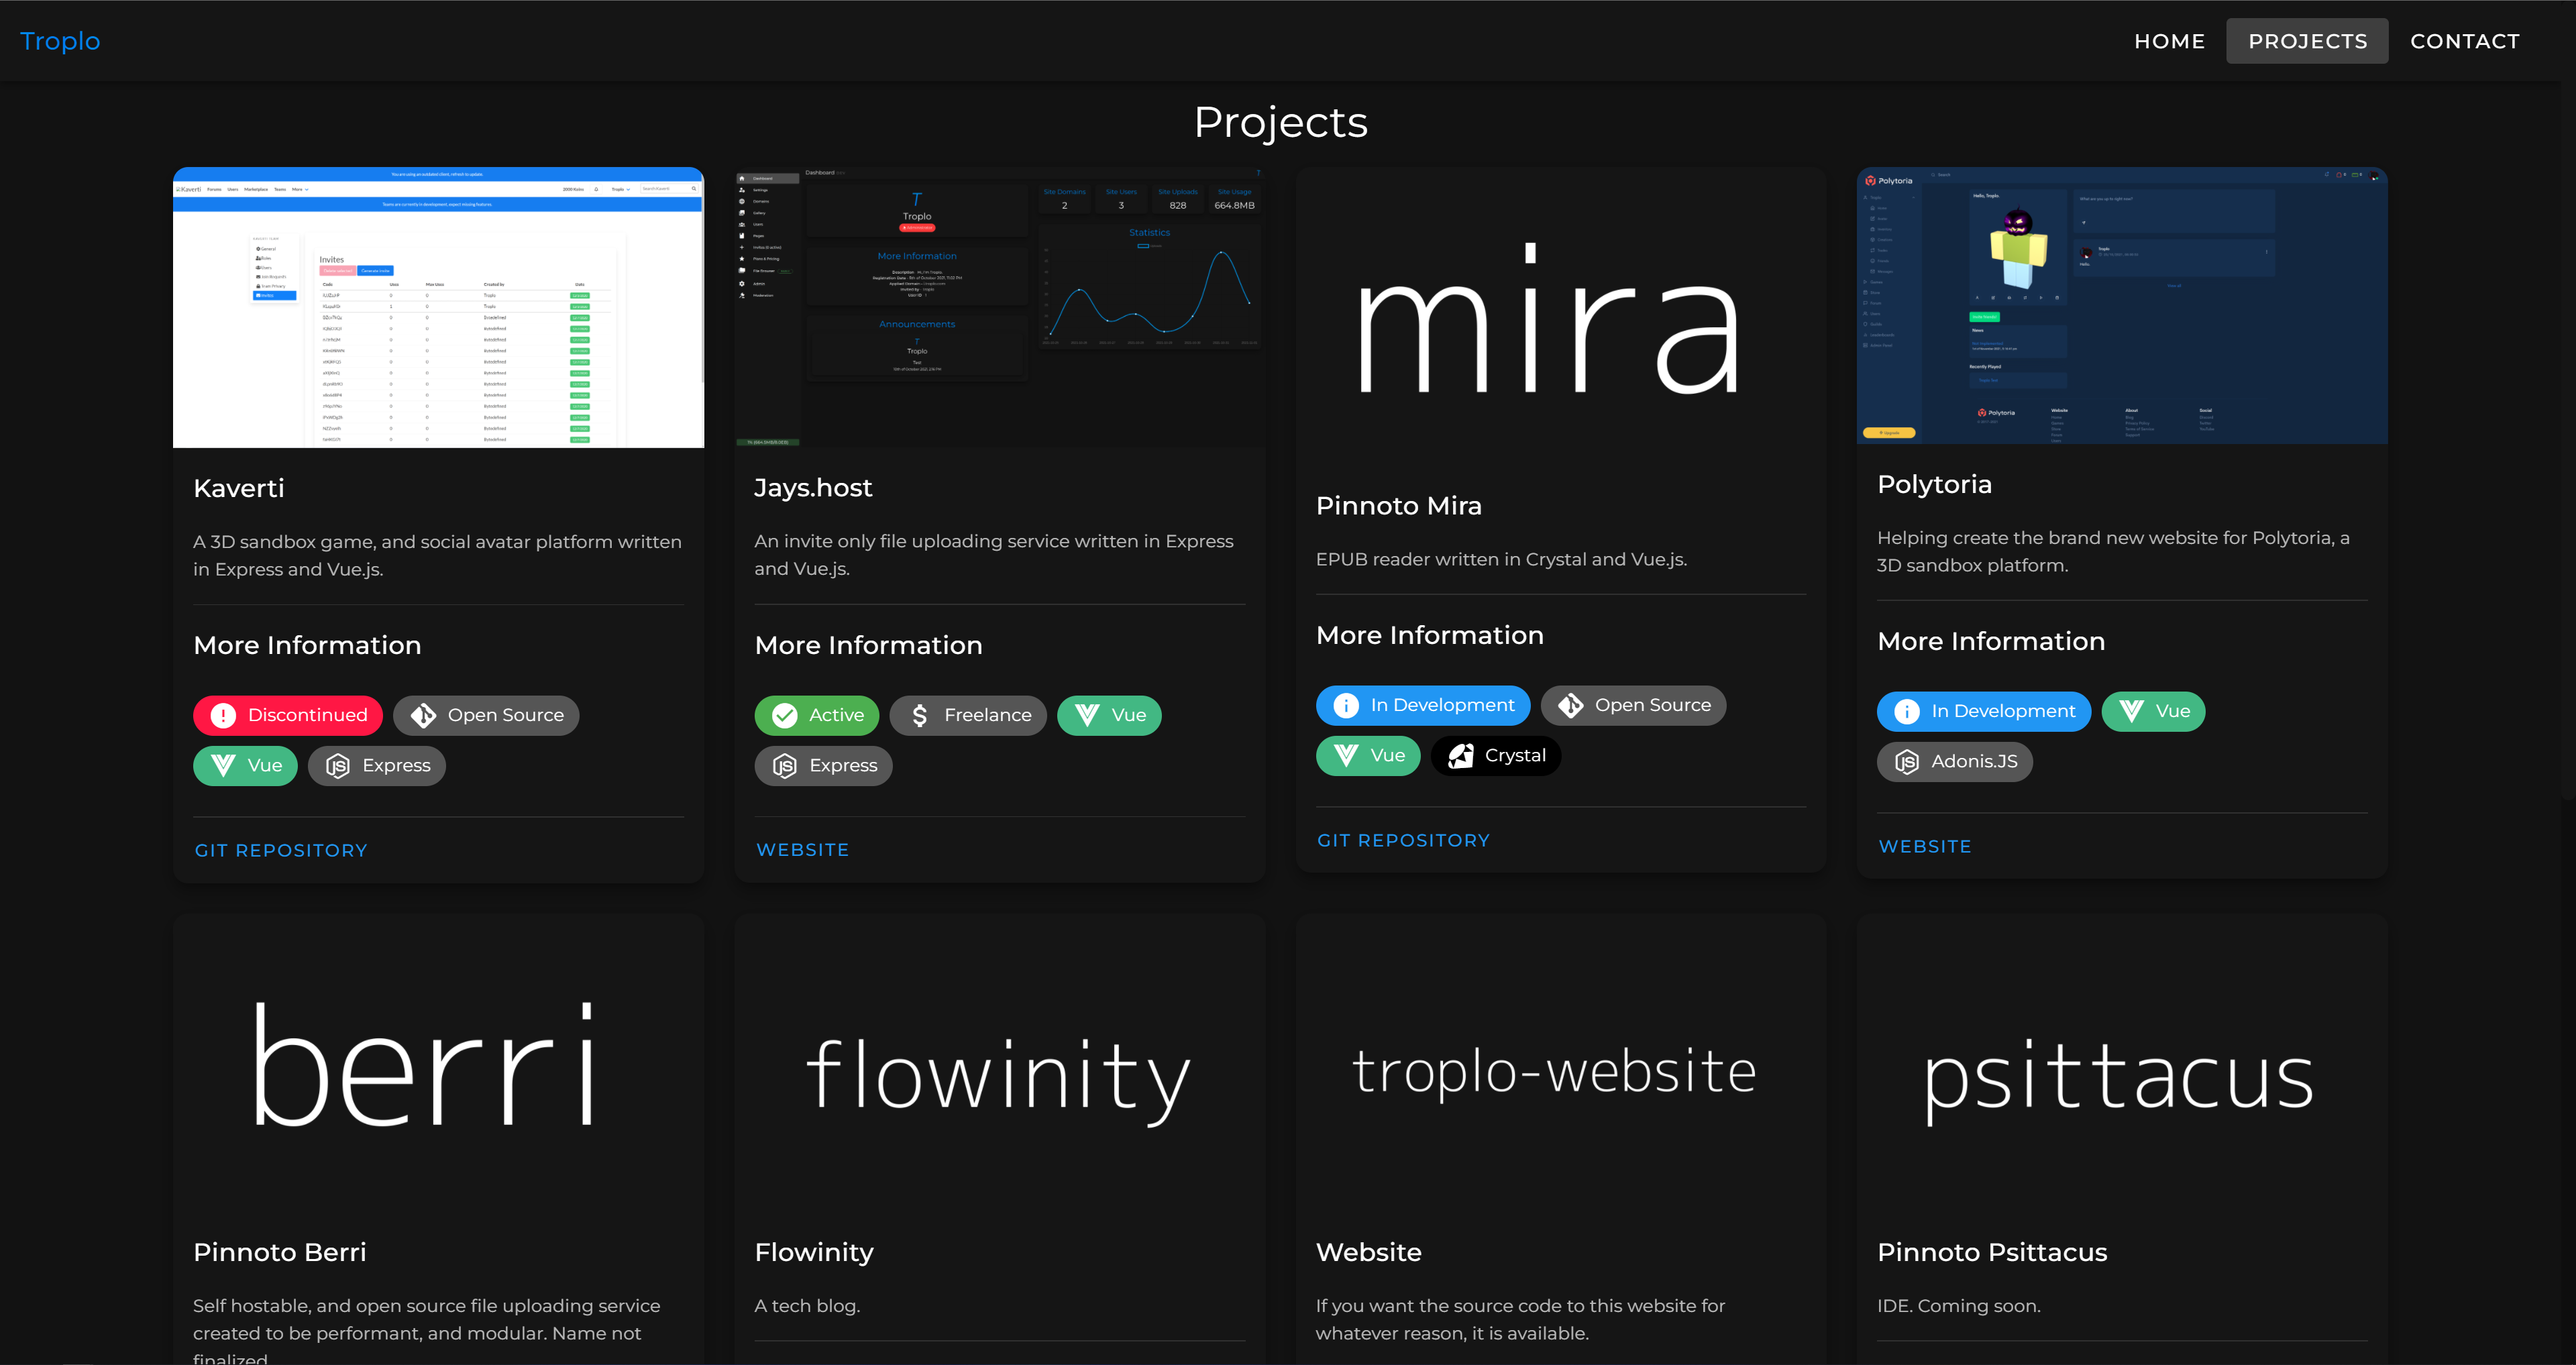
Task: Open the Polytoria Website link
Action: (x=1924, y=846)
